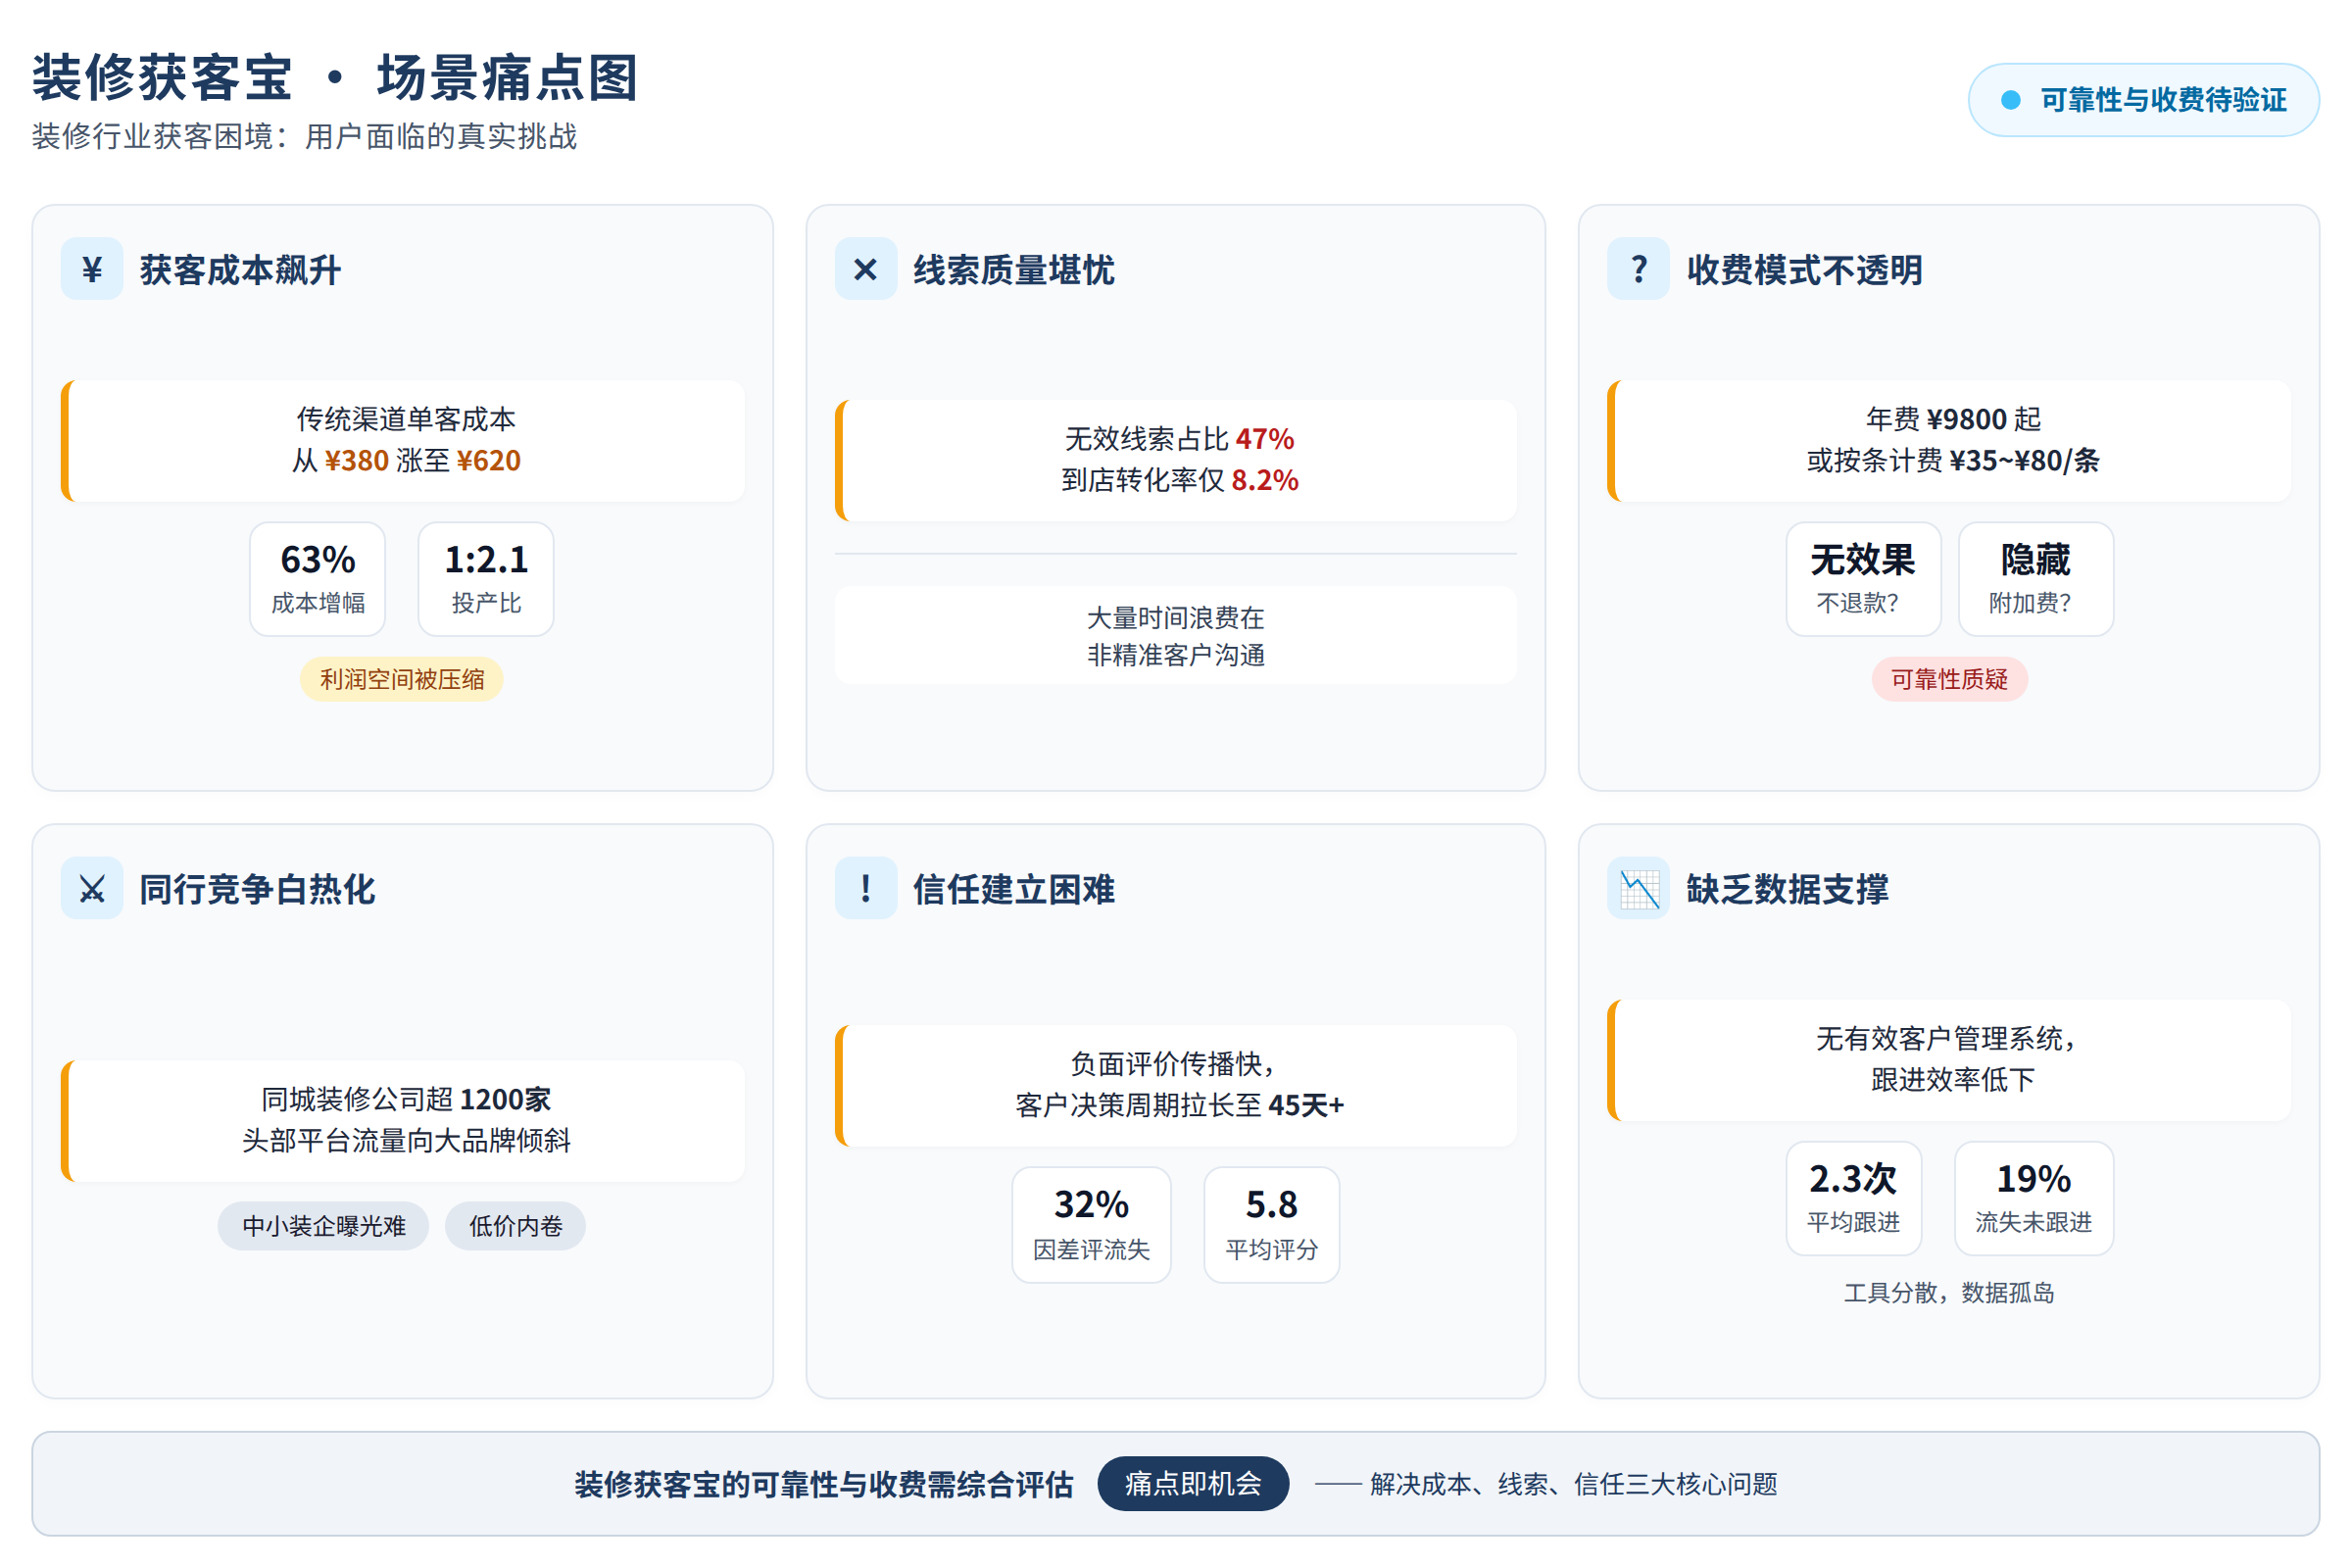Click the 或按条计费 ¥35~¥80/条 line

[x=1953, y=460]
